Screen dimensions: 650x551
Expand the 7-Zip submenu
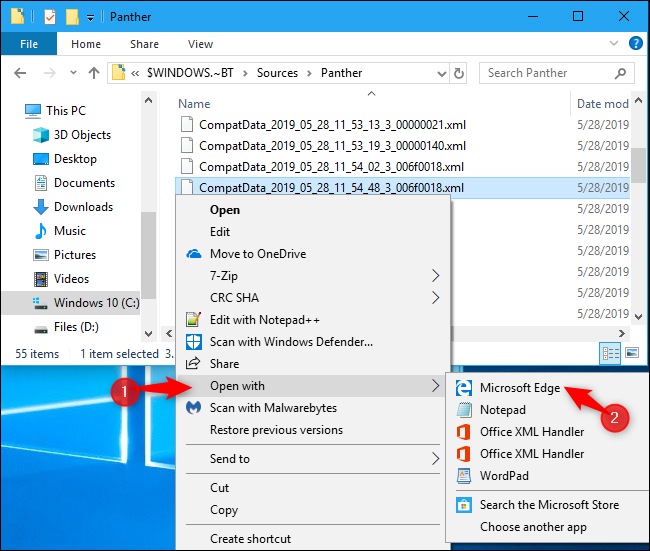point(435,275)
